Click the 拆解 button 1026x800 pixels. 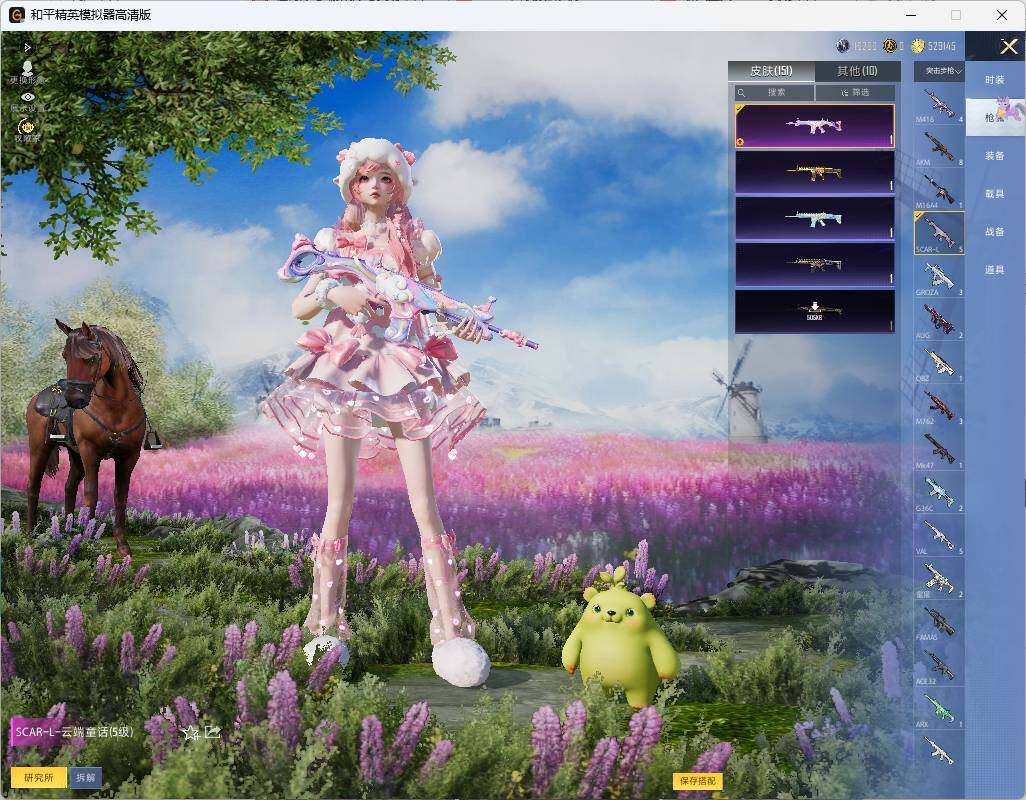coord(86,777)
